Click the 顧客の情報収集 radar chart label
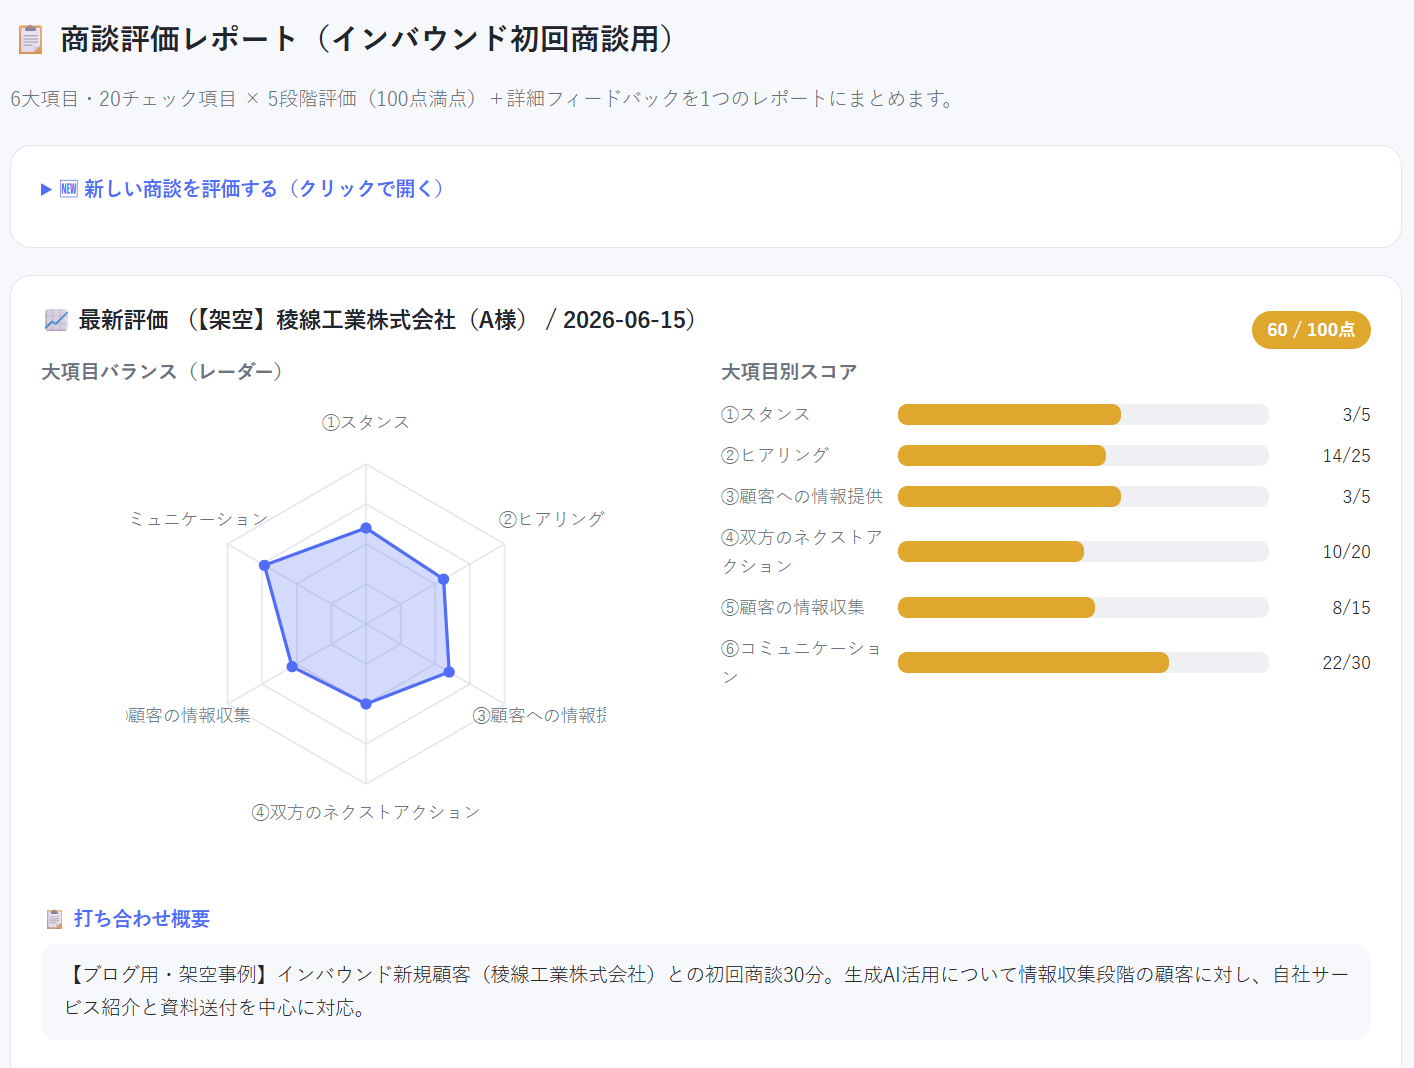This screenshot has height=1068, width=1414. pos(189,715)
